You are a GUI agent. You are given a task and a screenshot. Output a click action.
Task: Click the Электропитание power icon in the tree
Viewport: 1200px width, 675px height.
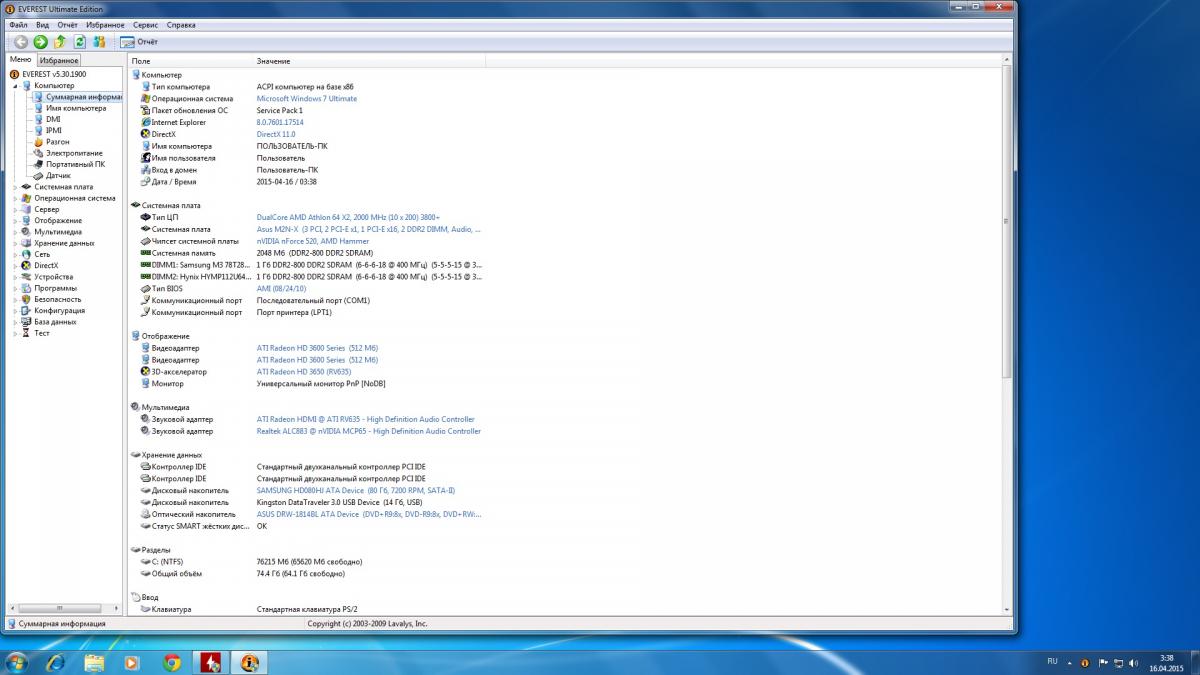click(39, 153)
